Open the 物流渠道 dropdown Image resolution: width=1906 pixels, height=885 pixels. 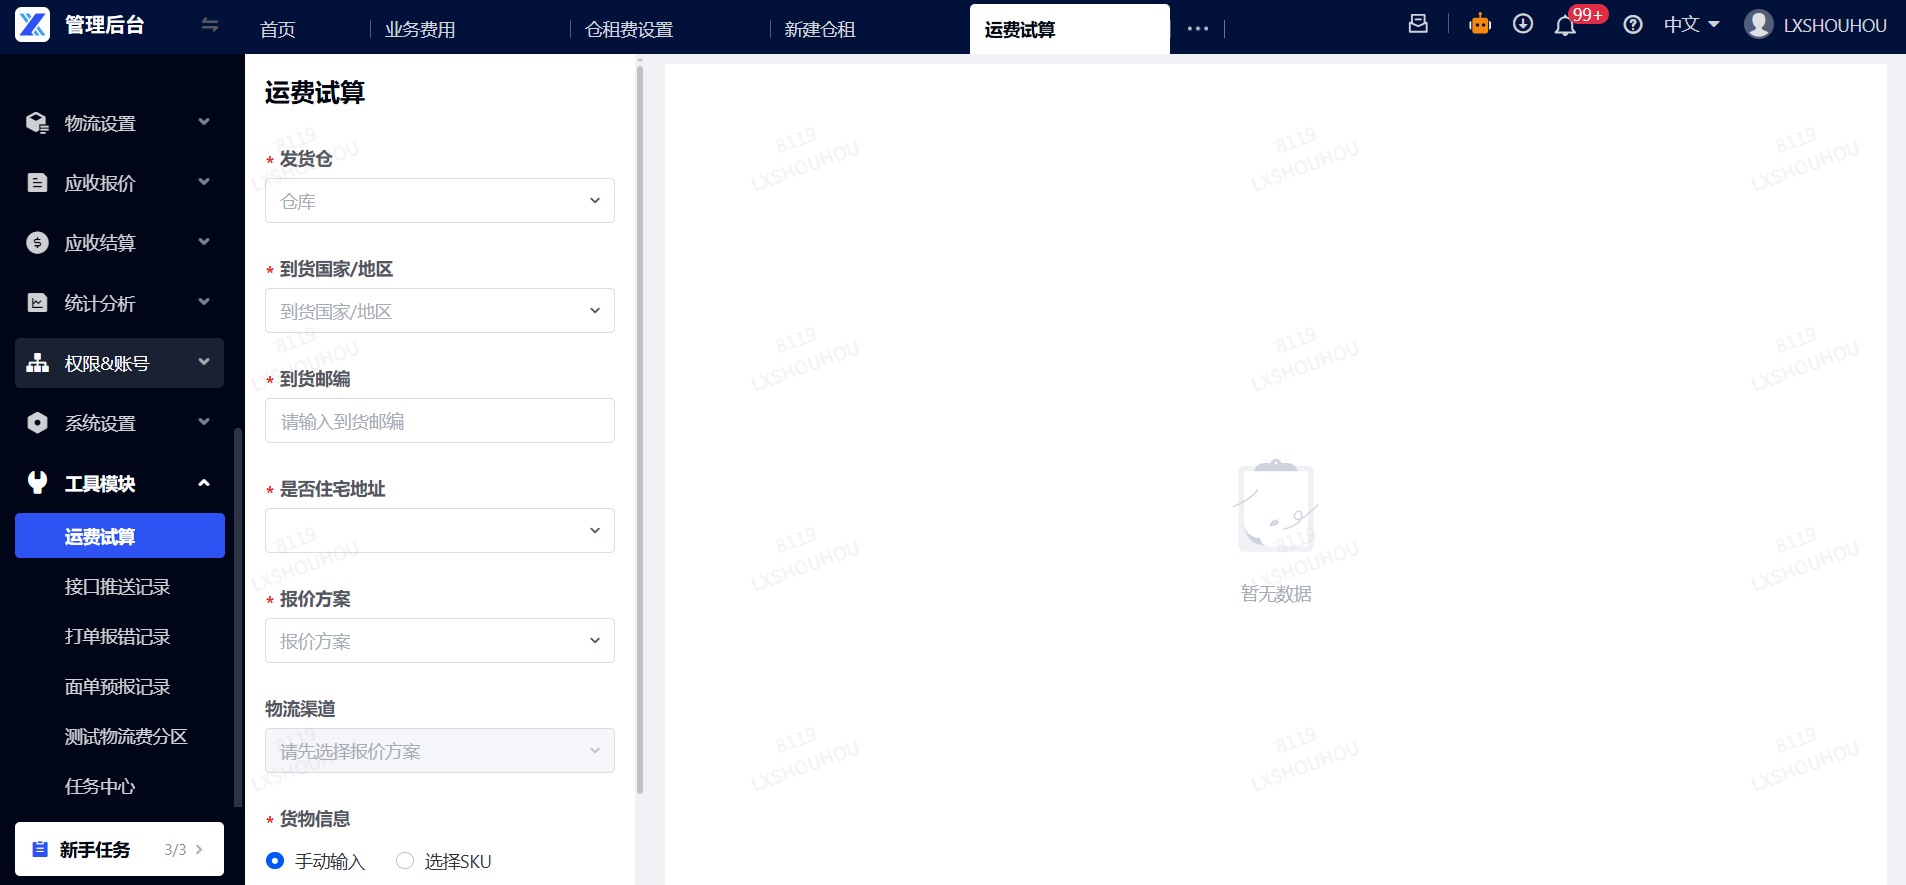tap(440, 751)
